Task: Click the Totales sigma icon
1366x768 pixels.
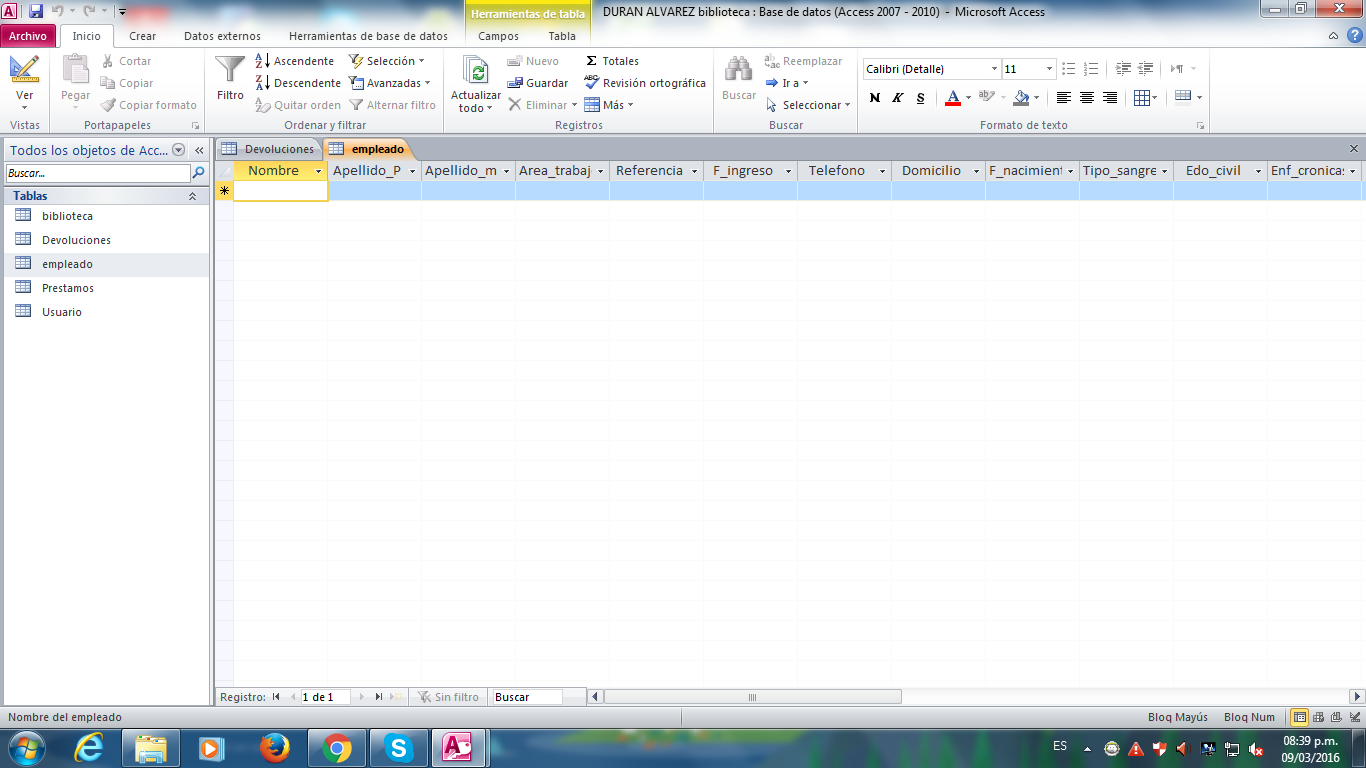Action: pos(592,61)
